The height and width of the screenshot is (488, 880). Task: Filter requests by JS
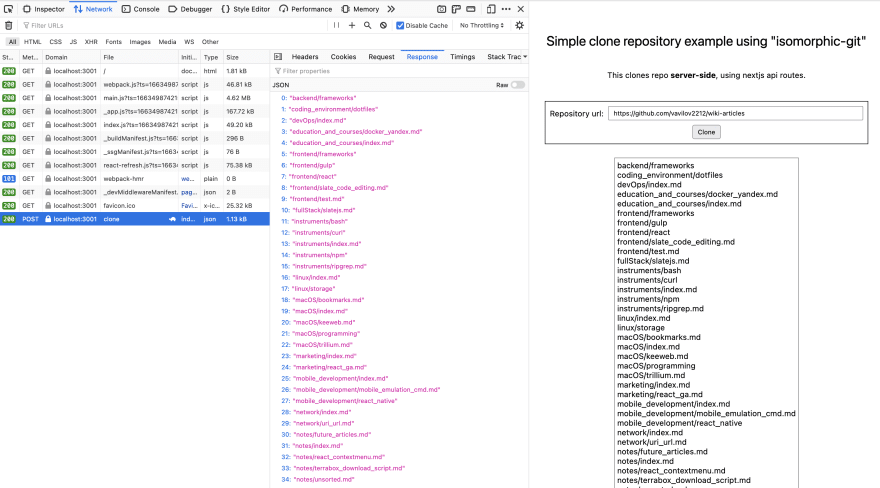click(74, 42)
